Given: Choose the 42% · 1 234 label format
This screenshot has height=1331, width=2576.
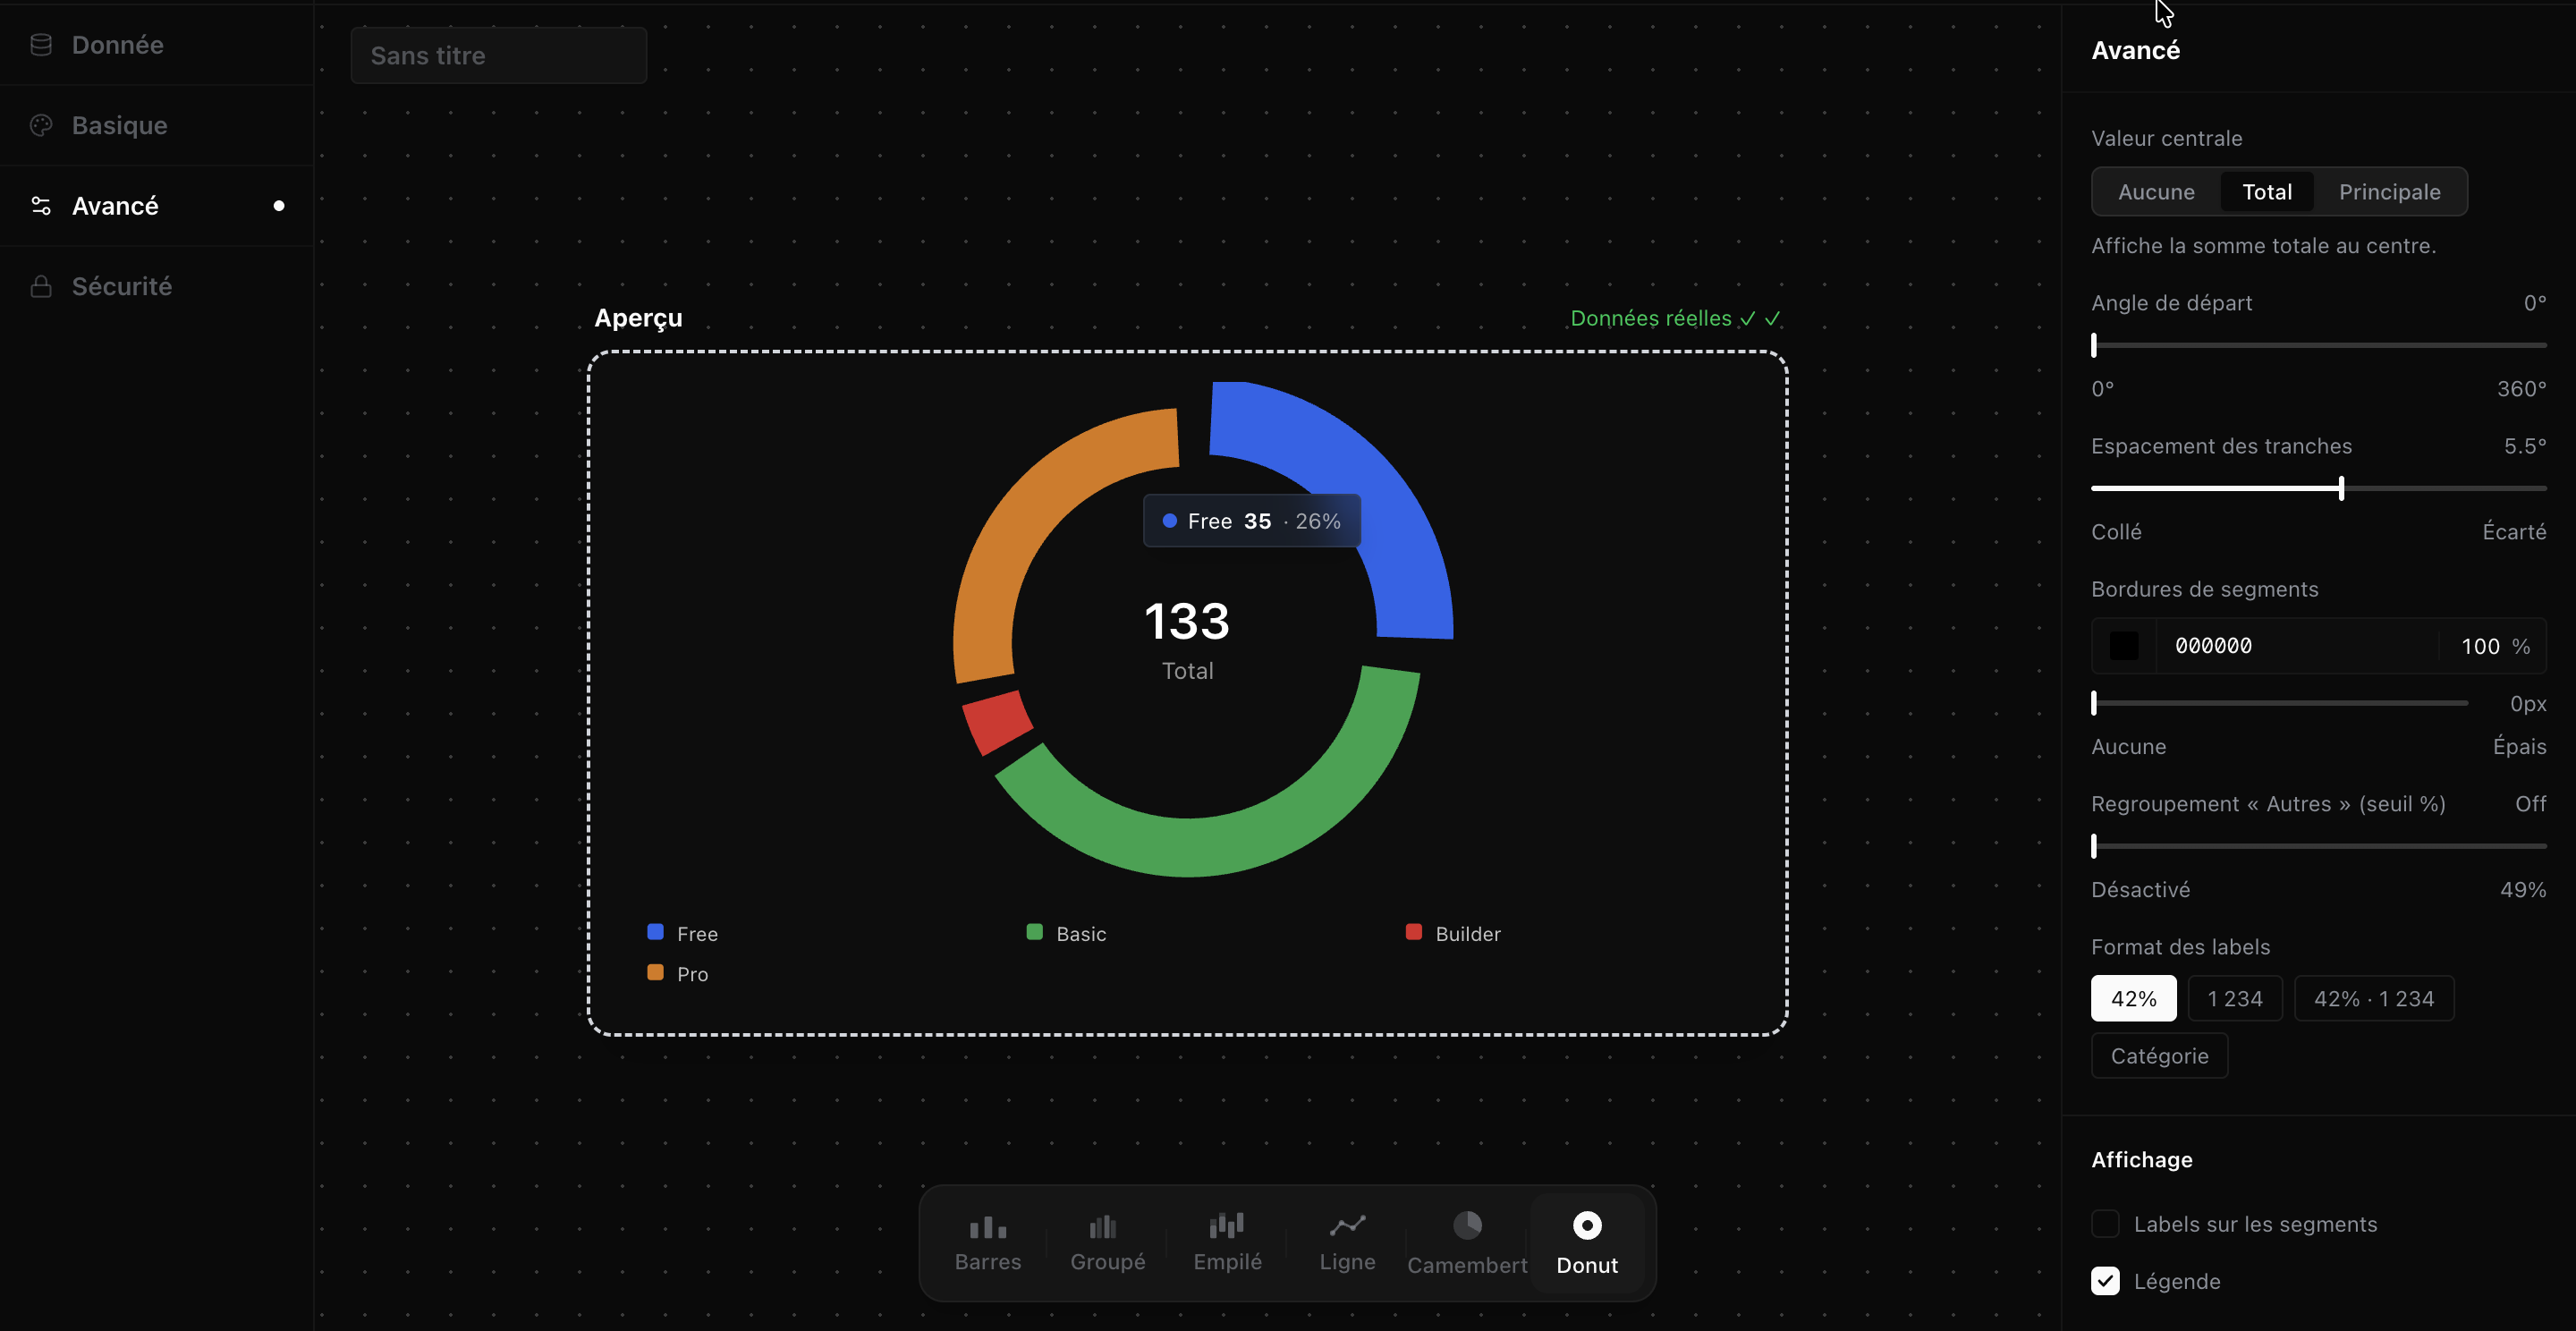Looking at the screenshot, I should 2373,998.
